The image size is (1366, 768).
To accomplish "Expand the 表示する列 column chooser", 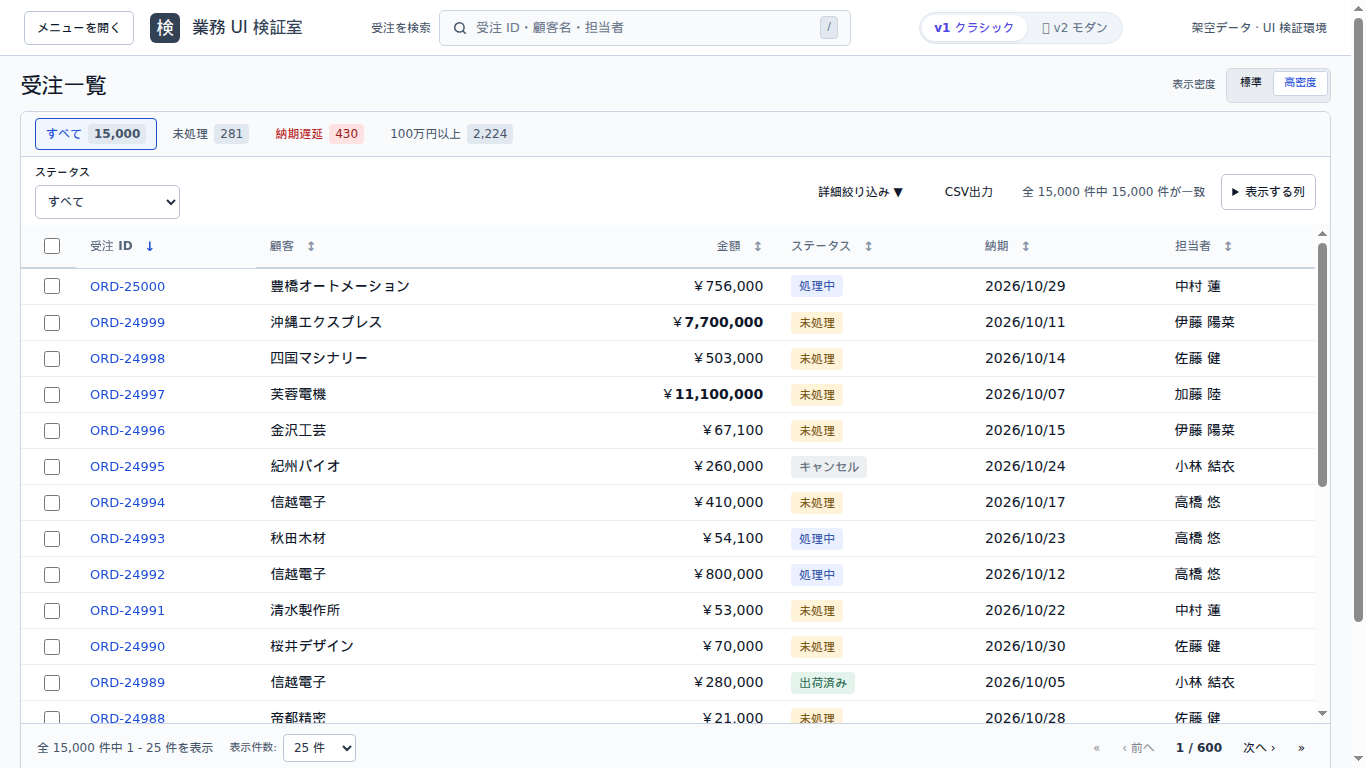I will click(x=1268, y=192).
